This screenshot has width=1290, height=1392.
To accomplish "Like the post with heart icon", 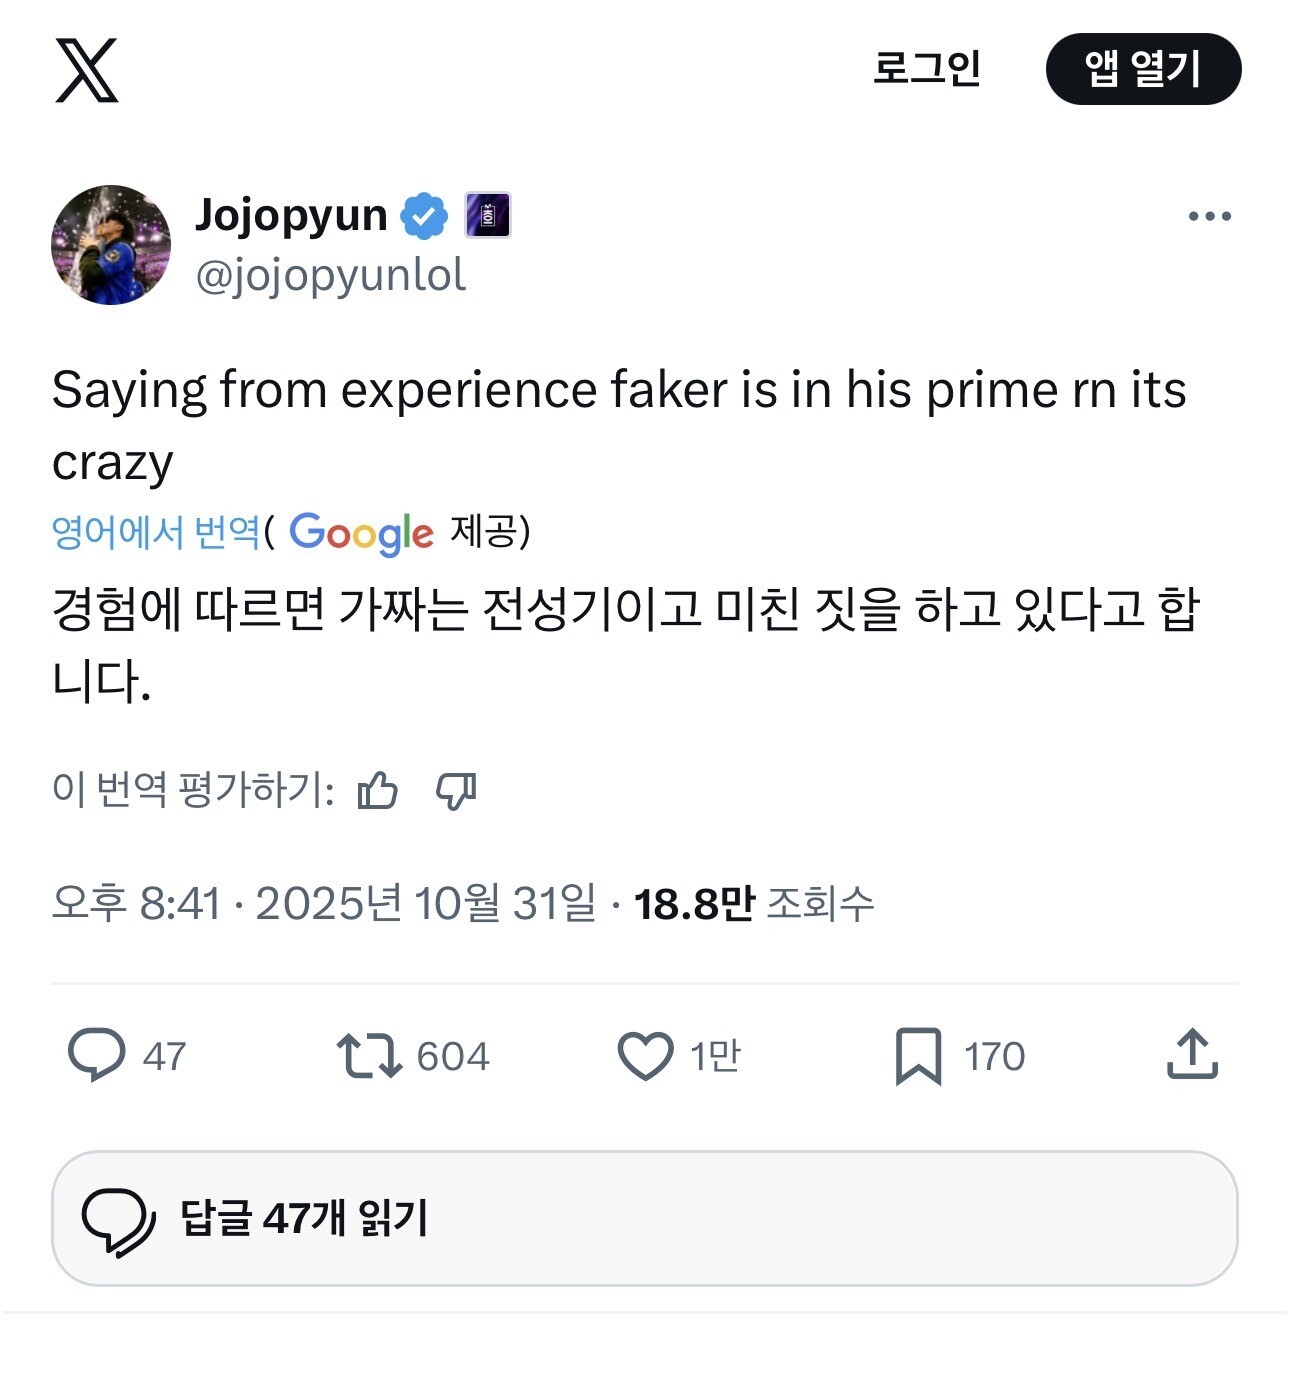I will pos(645,1056).
